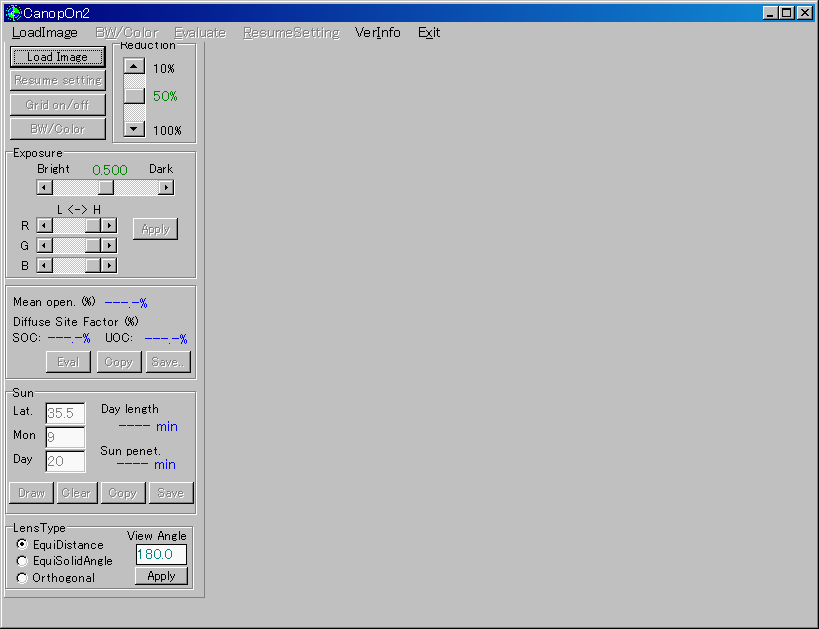Click the View Angle input field

coord(161,554)
